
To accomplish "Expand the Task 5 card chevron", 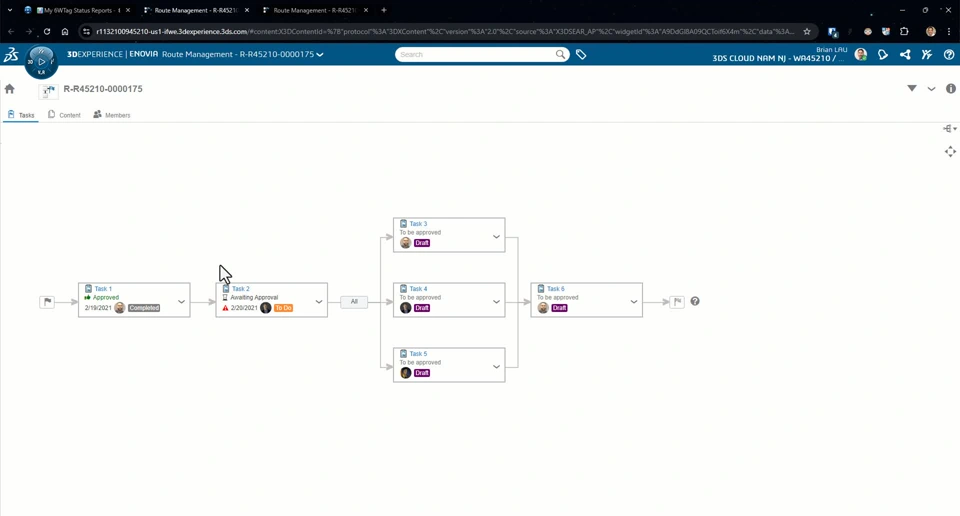I will click(497, 367).
